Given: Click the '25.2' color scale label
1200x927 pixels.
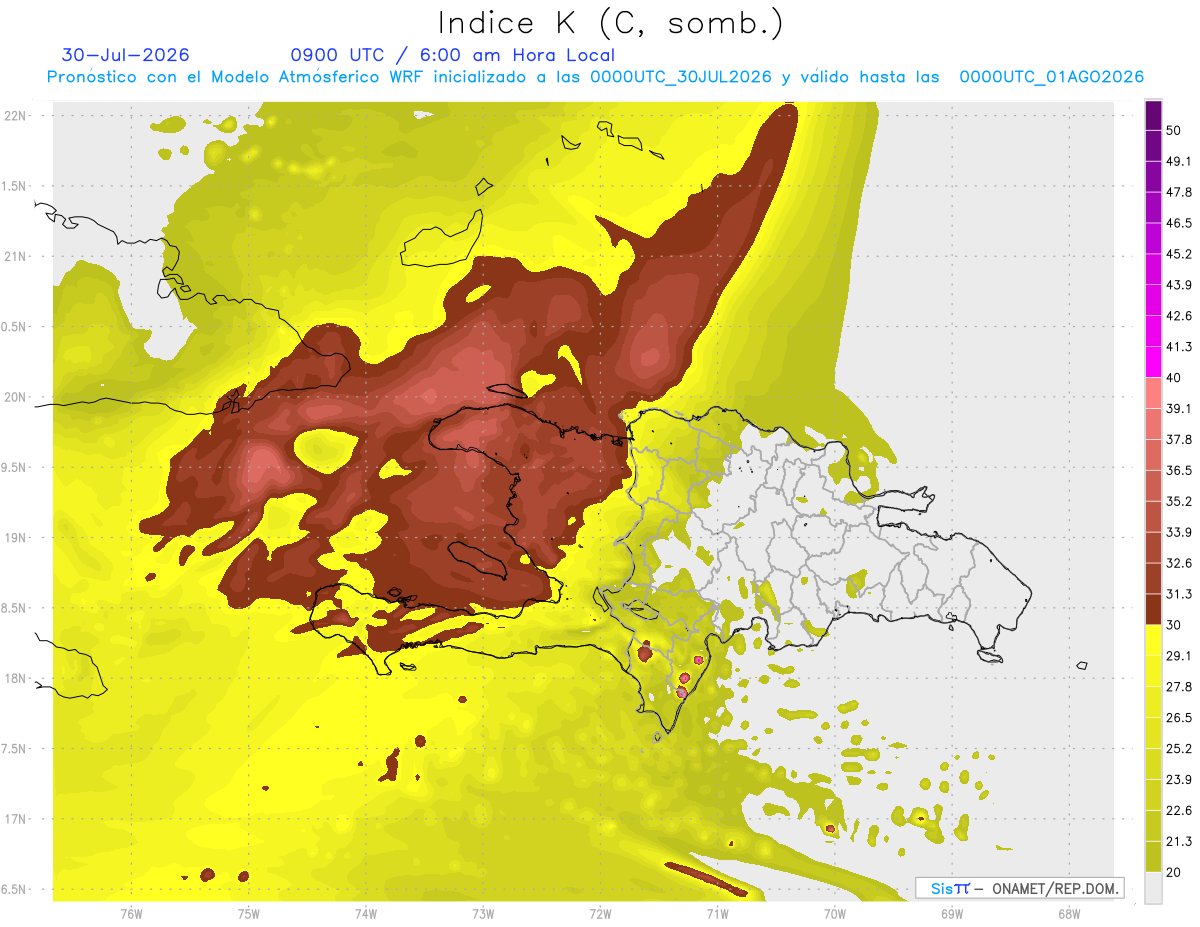Looking at the screenshot, I should 1179,748.
